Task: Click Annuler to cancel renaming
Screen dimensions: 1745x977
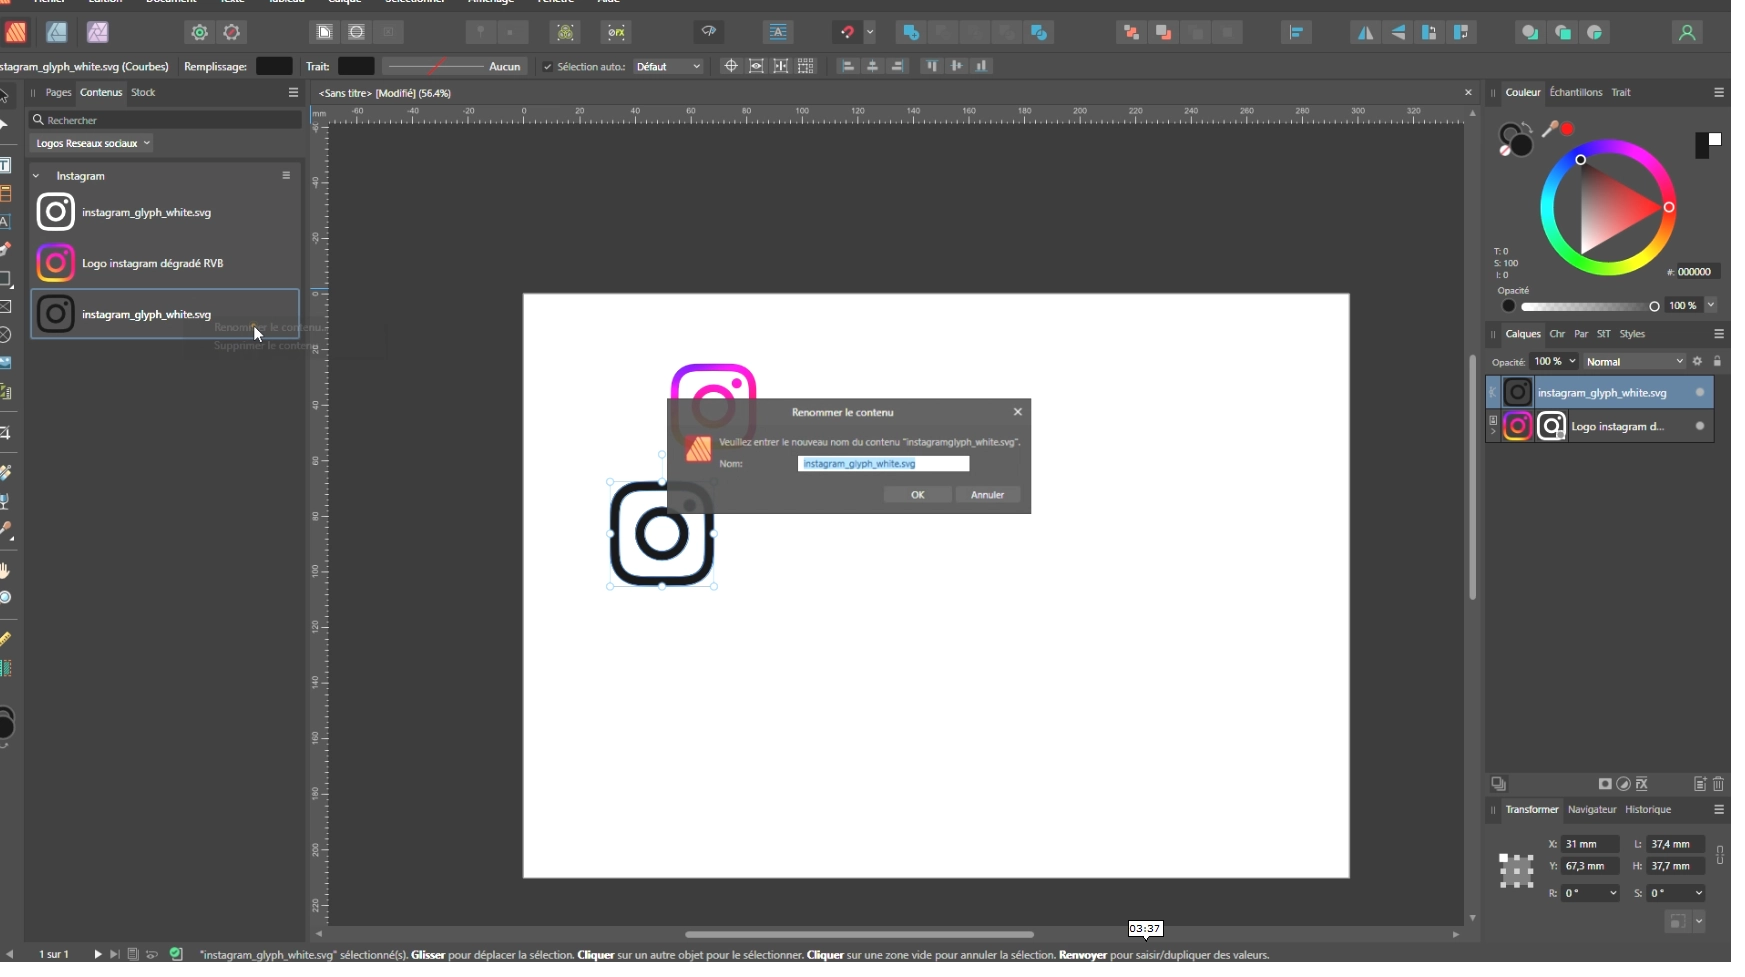Action: click(x=987, y=495)
